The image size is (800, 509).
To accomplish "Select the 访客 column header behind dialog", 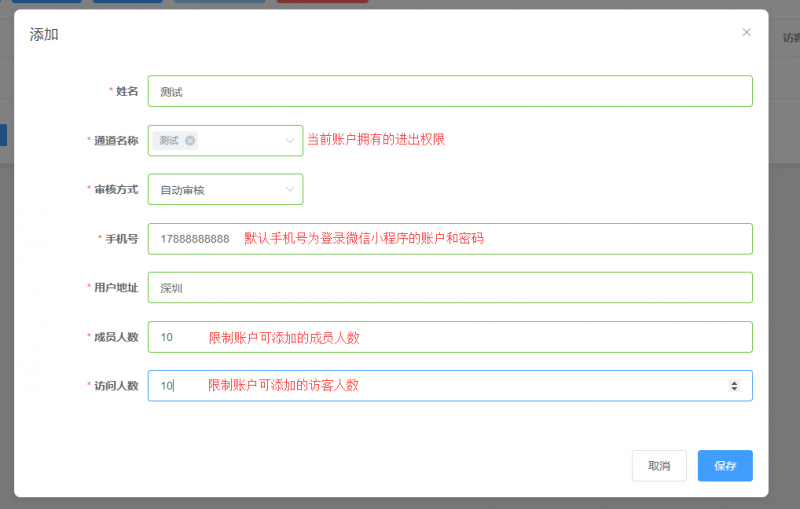I will tap(790, 38).
